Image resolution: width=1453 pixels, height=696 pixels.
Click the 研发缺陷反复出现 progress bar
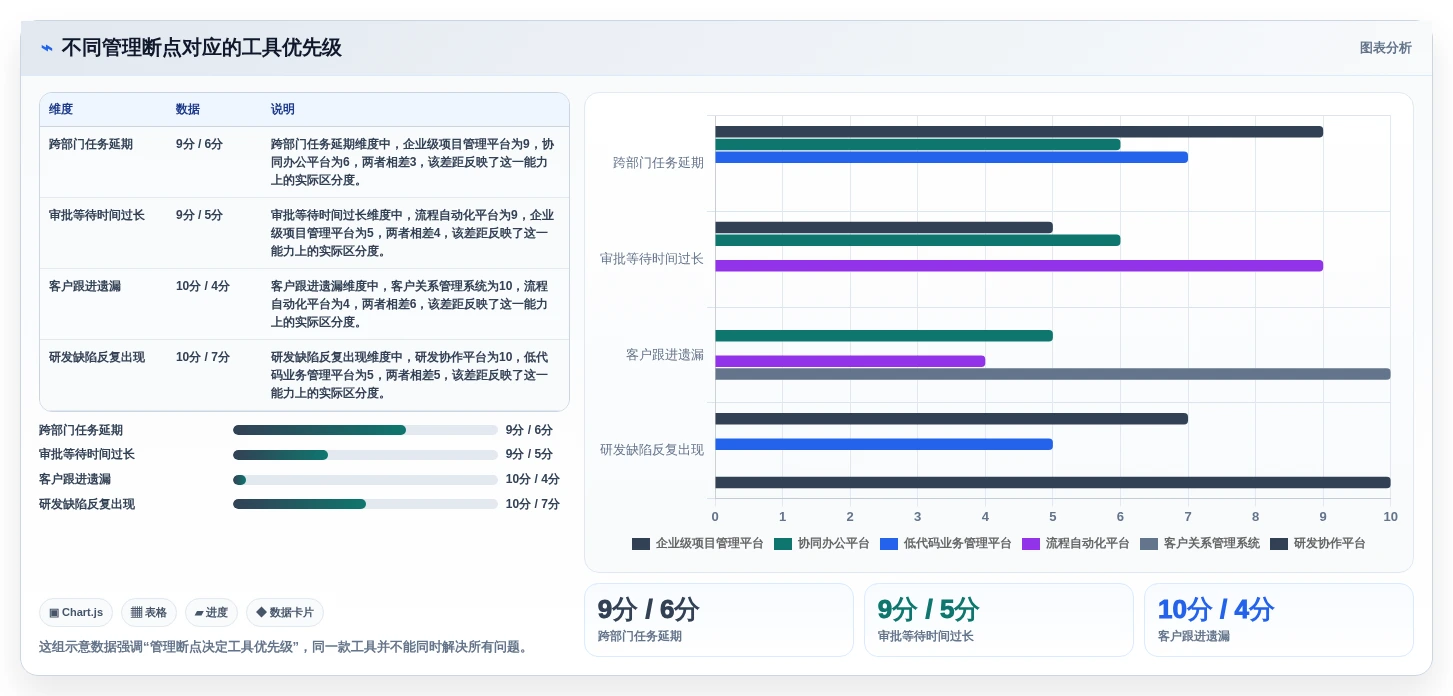[x=365, y=504]
